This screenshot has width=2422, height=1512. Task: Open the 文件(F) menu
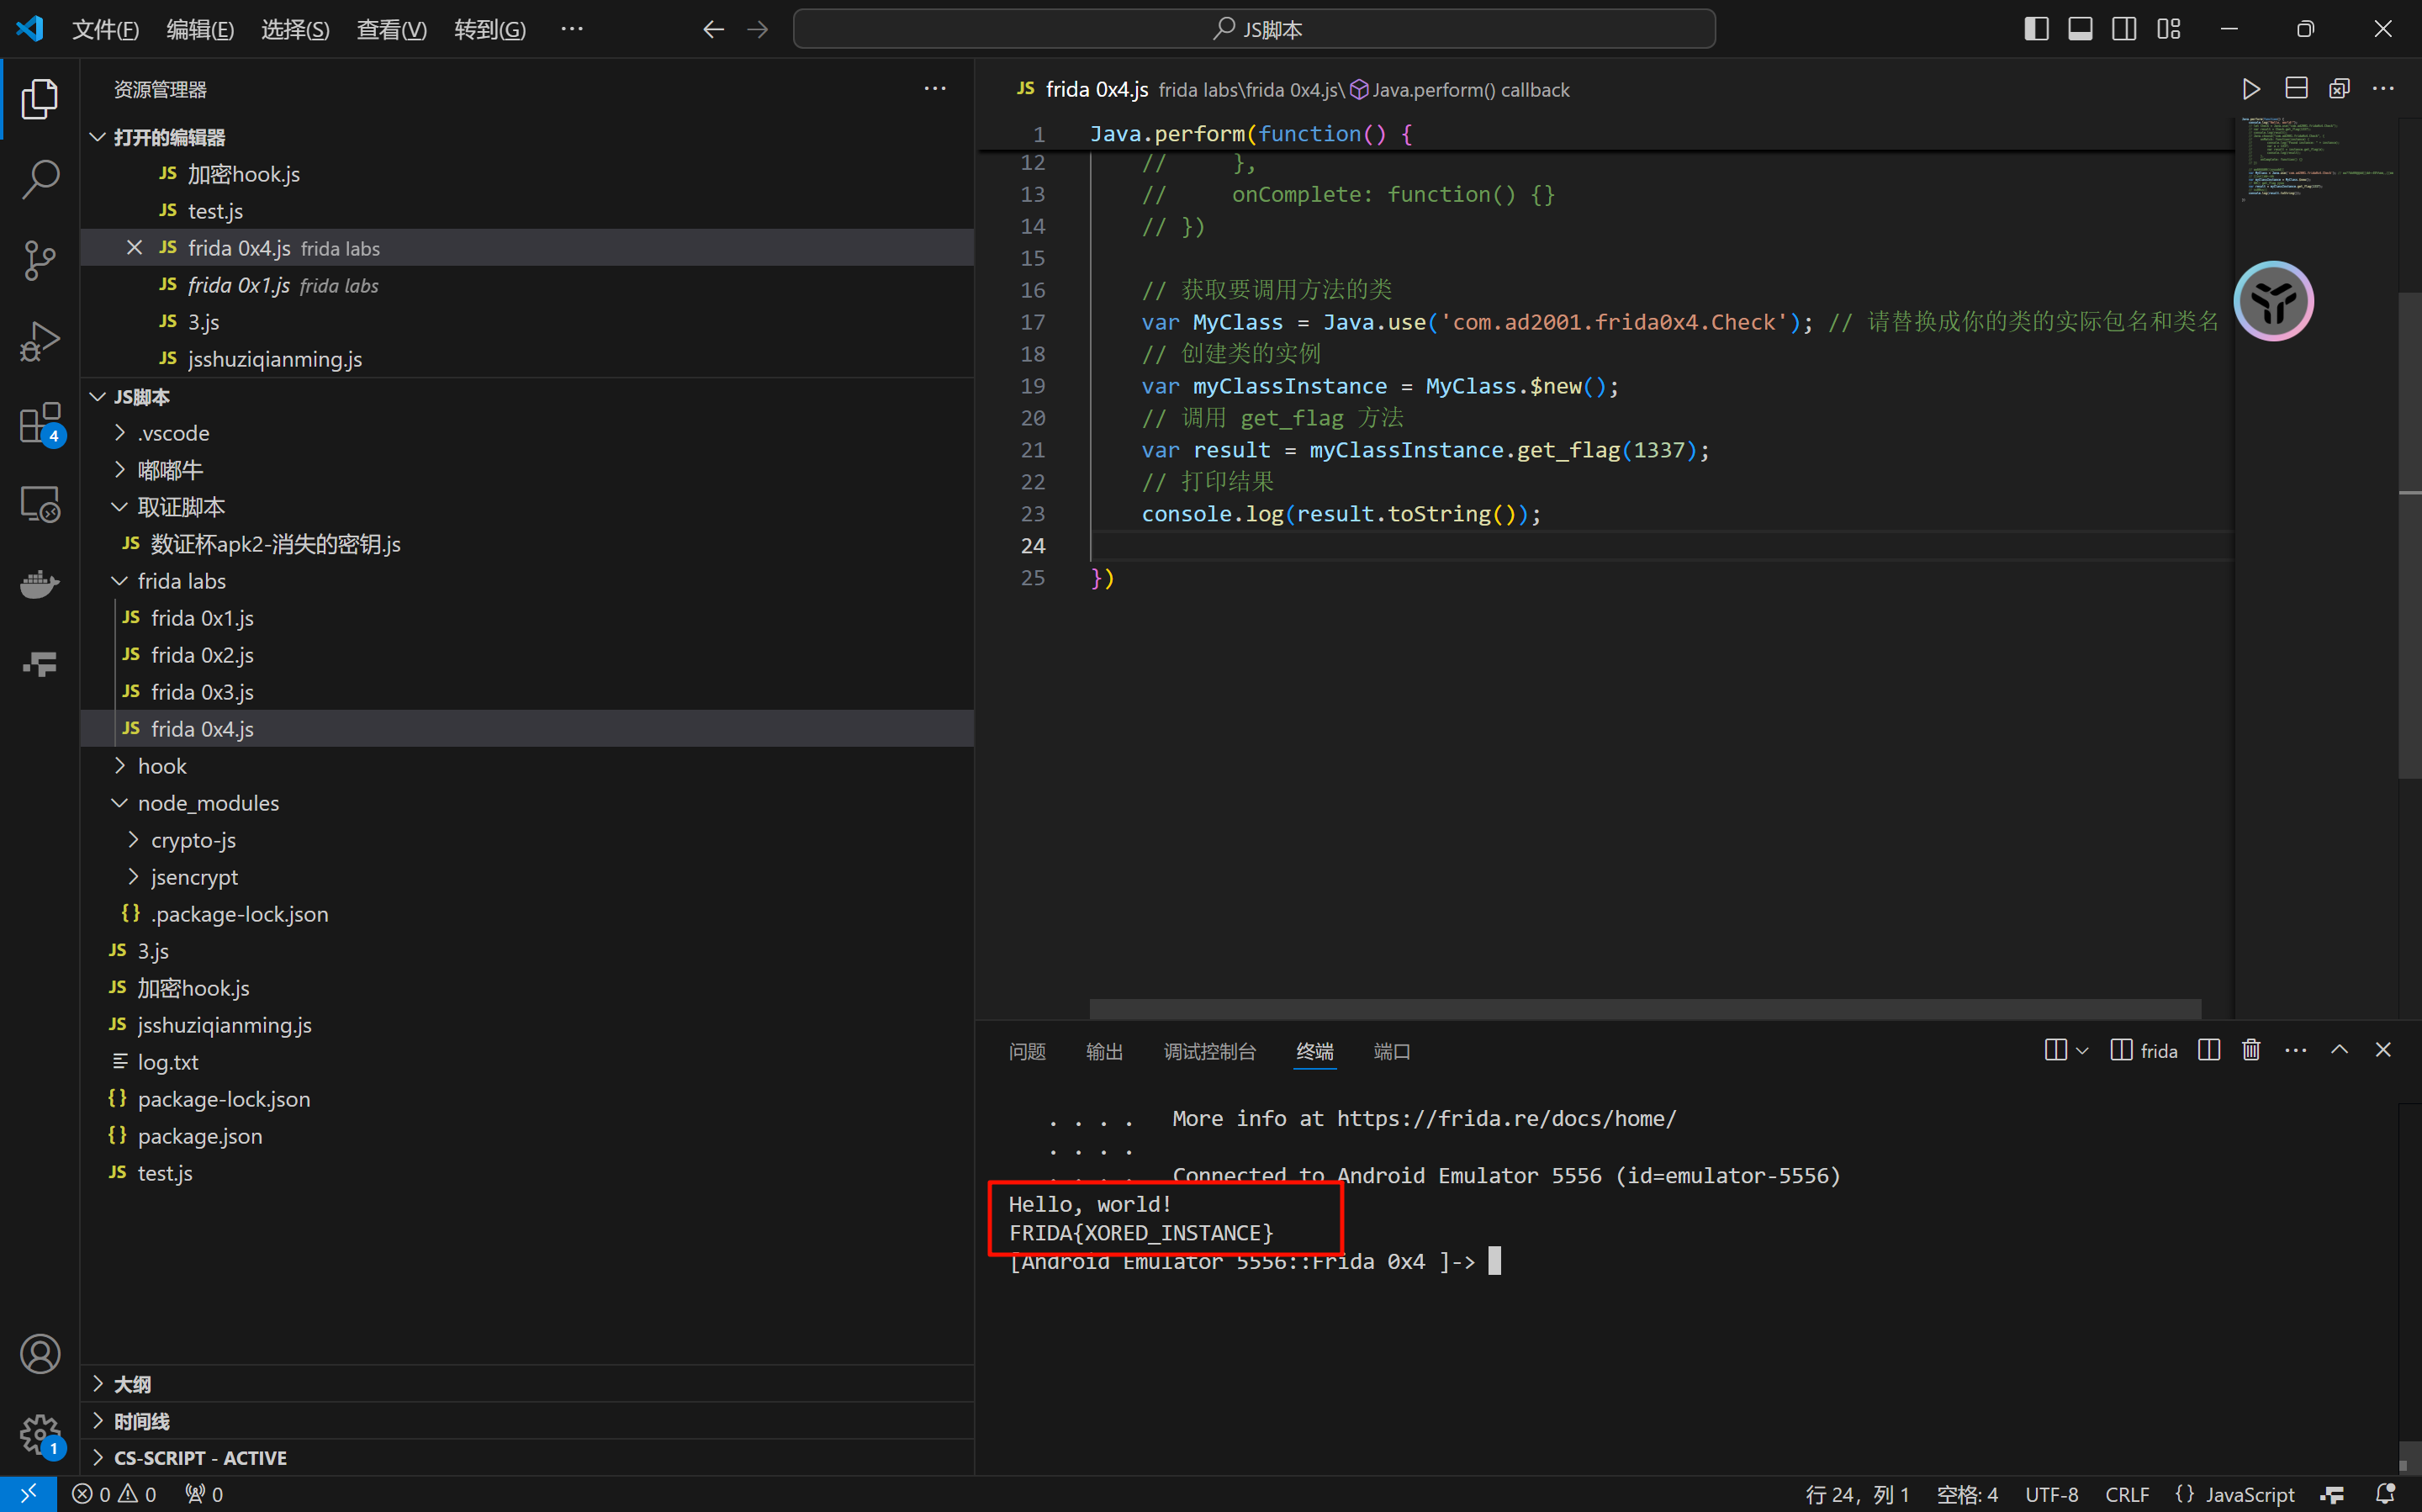click(x=105, y=29)
